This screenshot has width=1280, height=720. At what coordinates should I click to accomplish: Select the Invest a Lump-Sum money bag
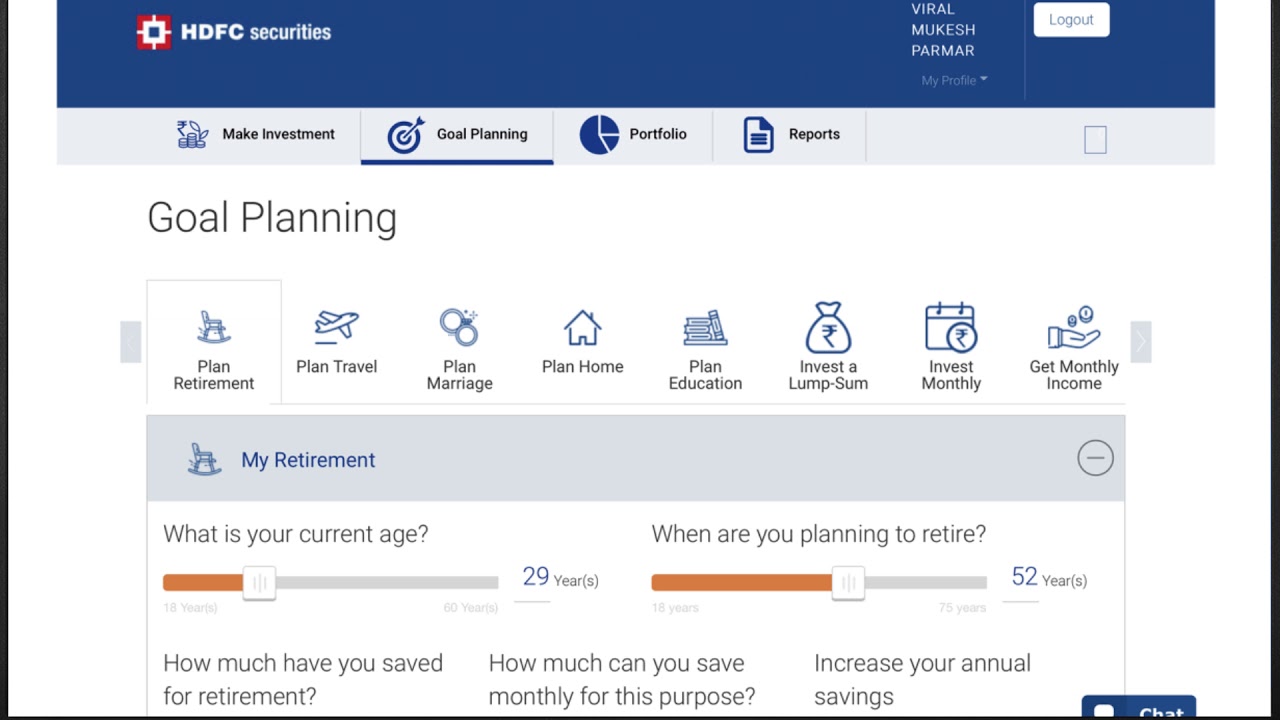coord(828,327)
